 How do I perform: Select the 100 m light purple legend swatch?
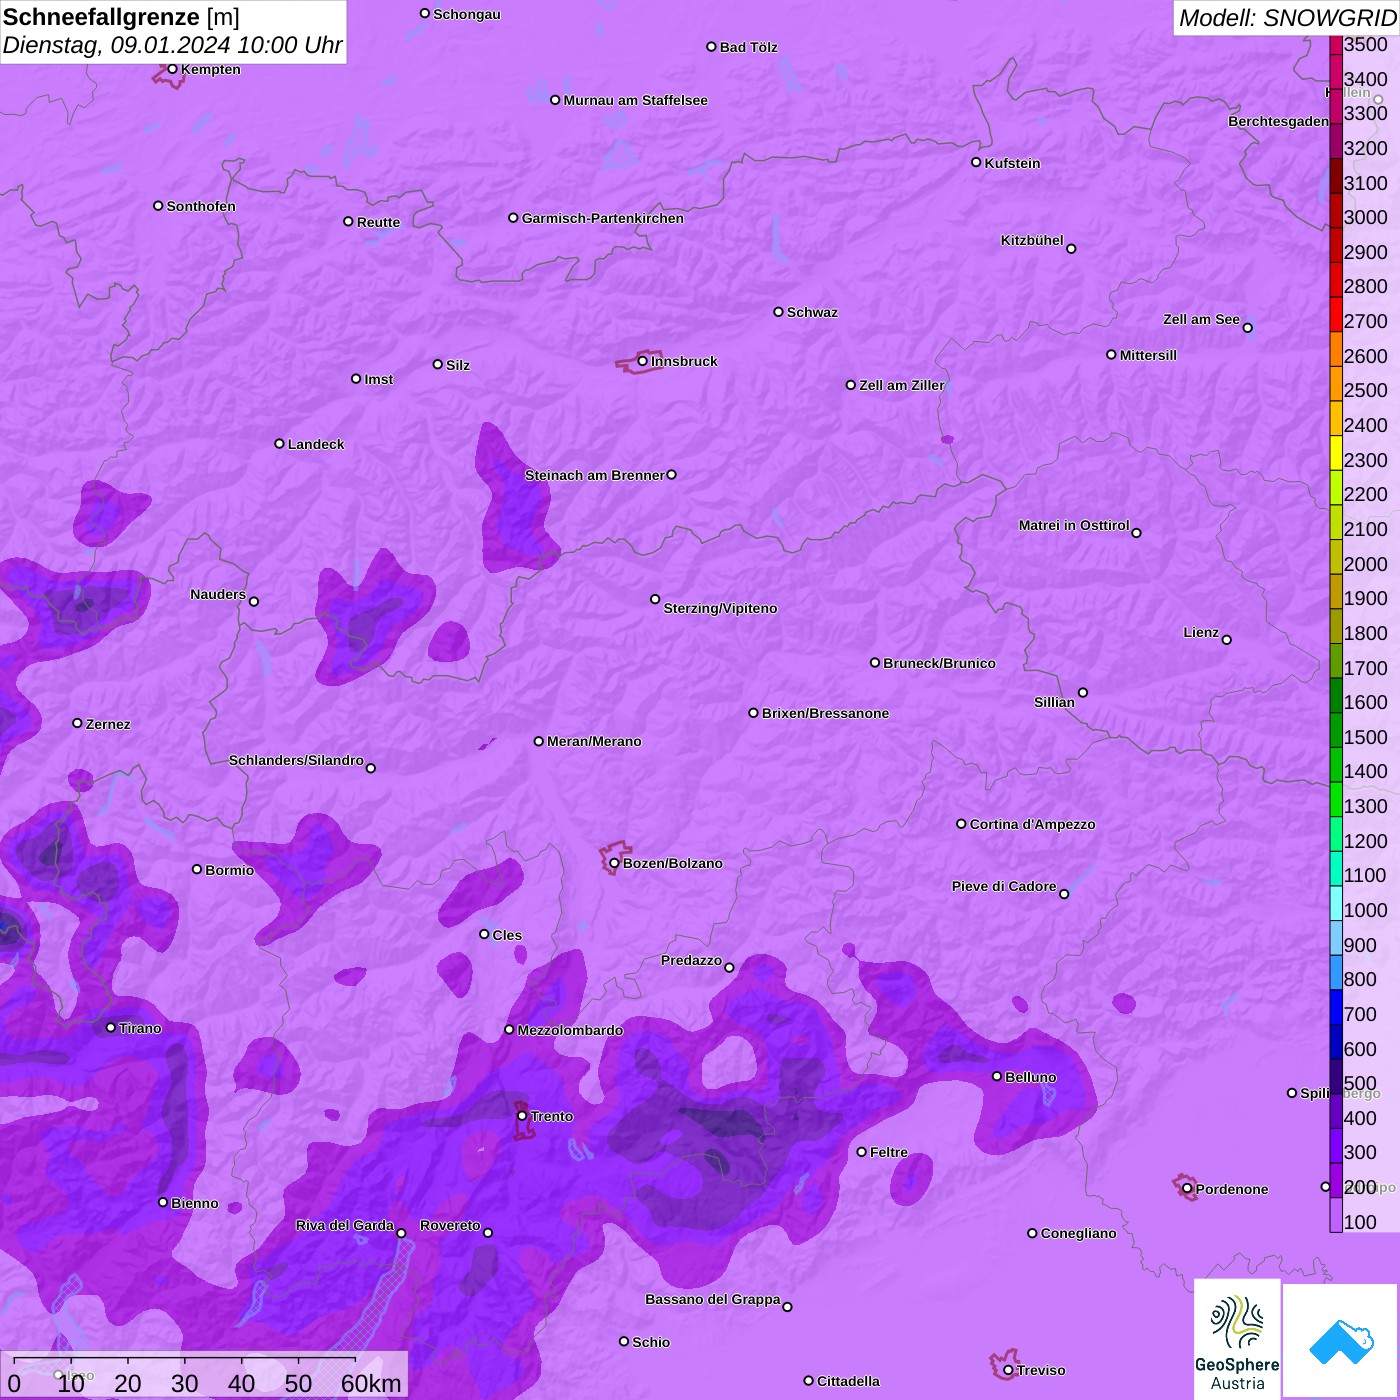[1336, 1215]
